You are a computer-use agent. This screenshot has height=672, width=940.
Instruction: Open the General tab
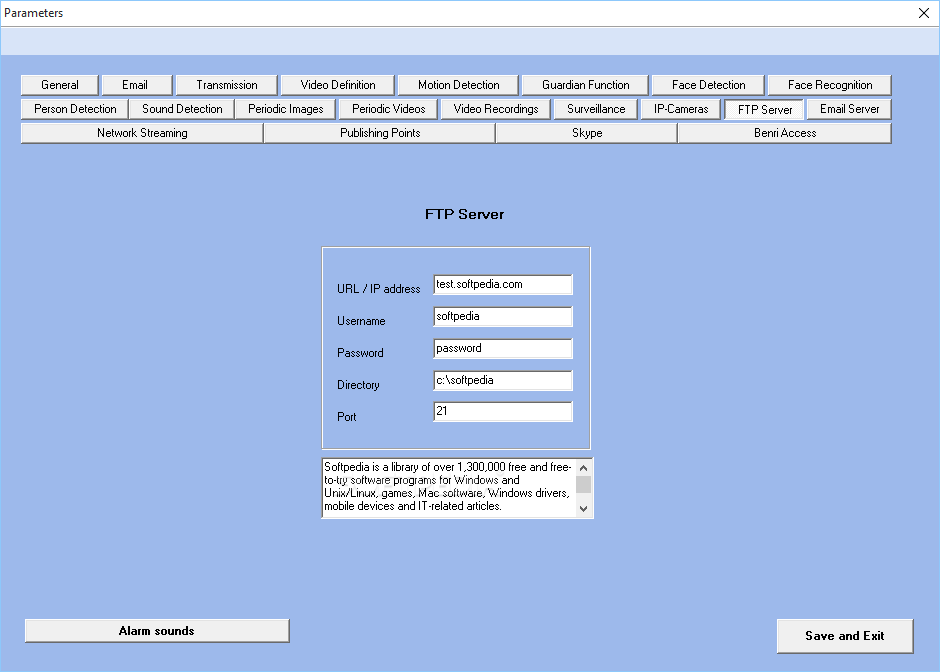pos(59,85)
